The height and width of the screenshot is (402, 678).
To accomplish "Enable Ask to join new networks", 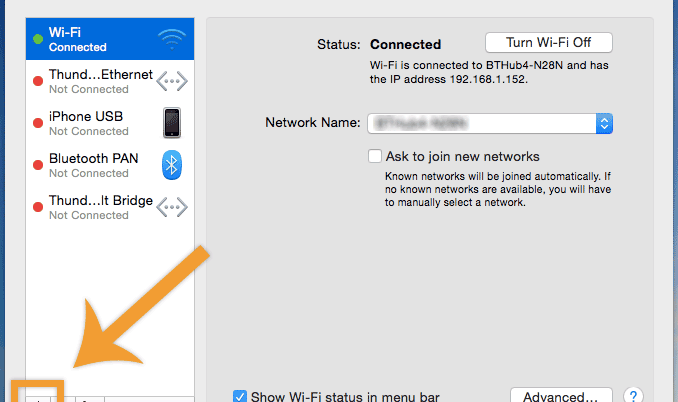I will [x=375, y=157].
